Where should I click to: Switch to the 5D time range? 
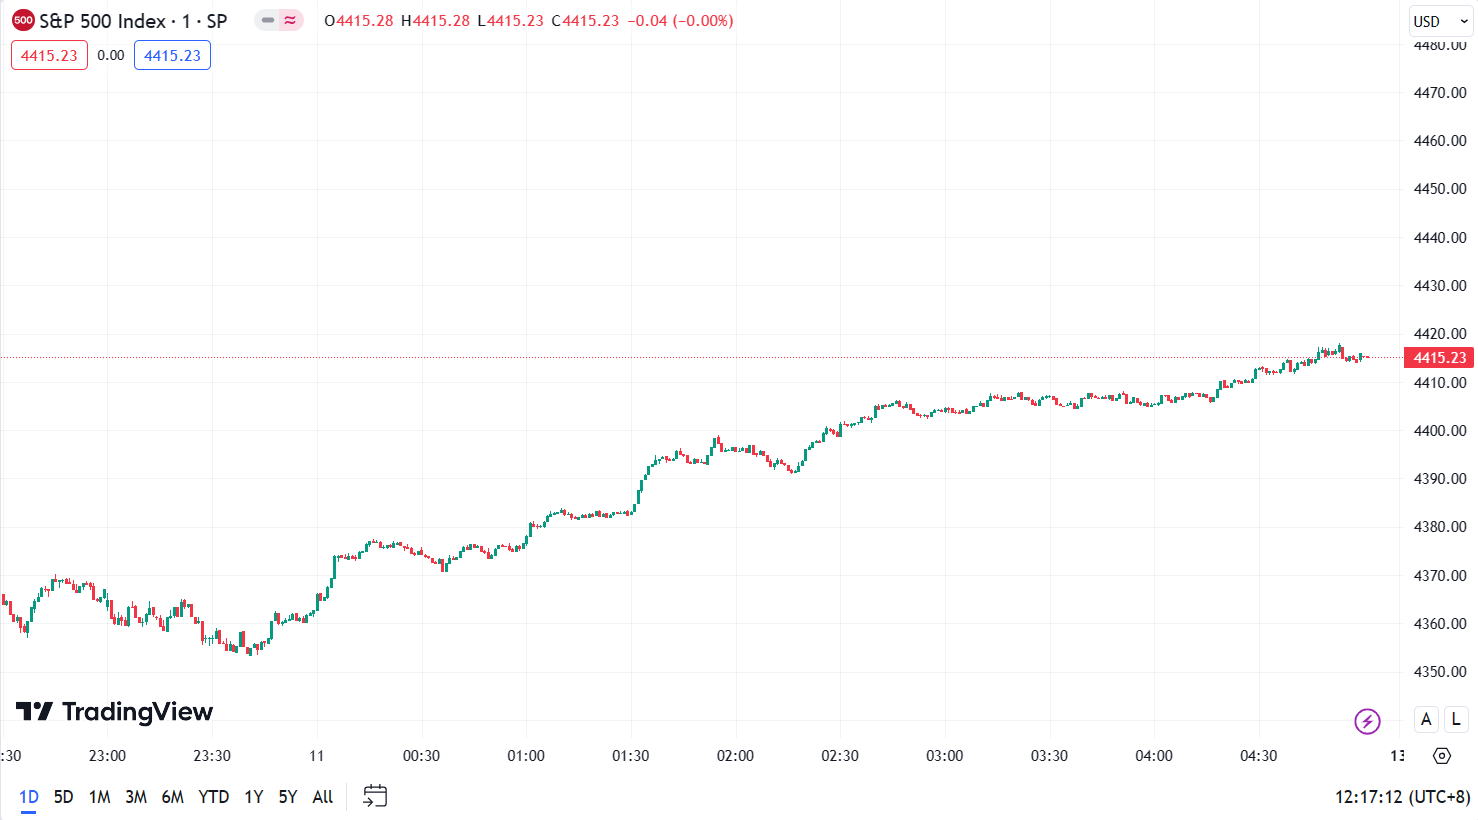click(63, 797)
